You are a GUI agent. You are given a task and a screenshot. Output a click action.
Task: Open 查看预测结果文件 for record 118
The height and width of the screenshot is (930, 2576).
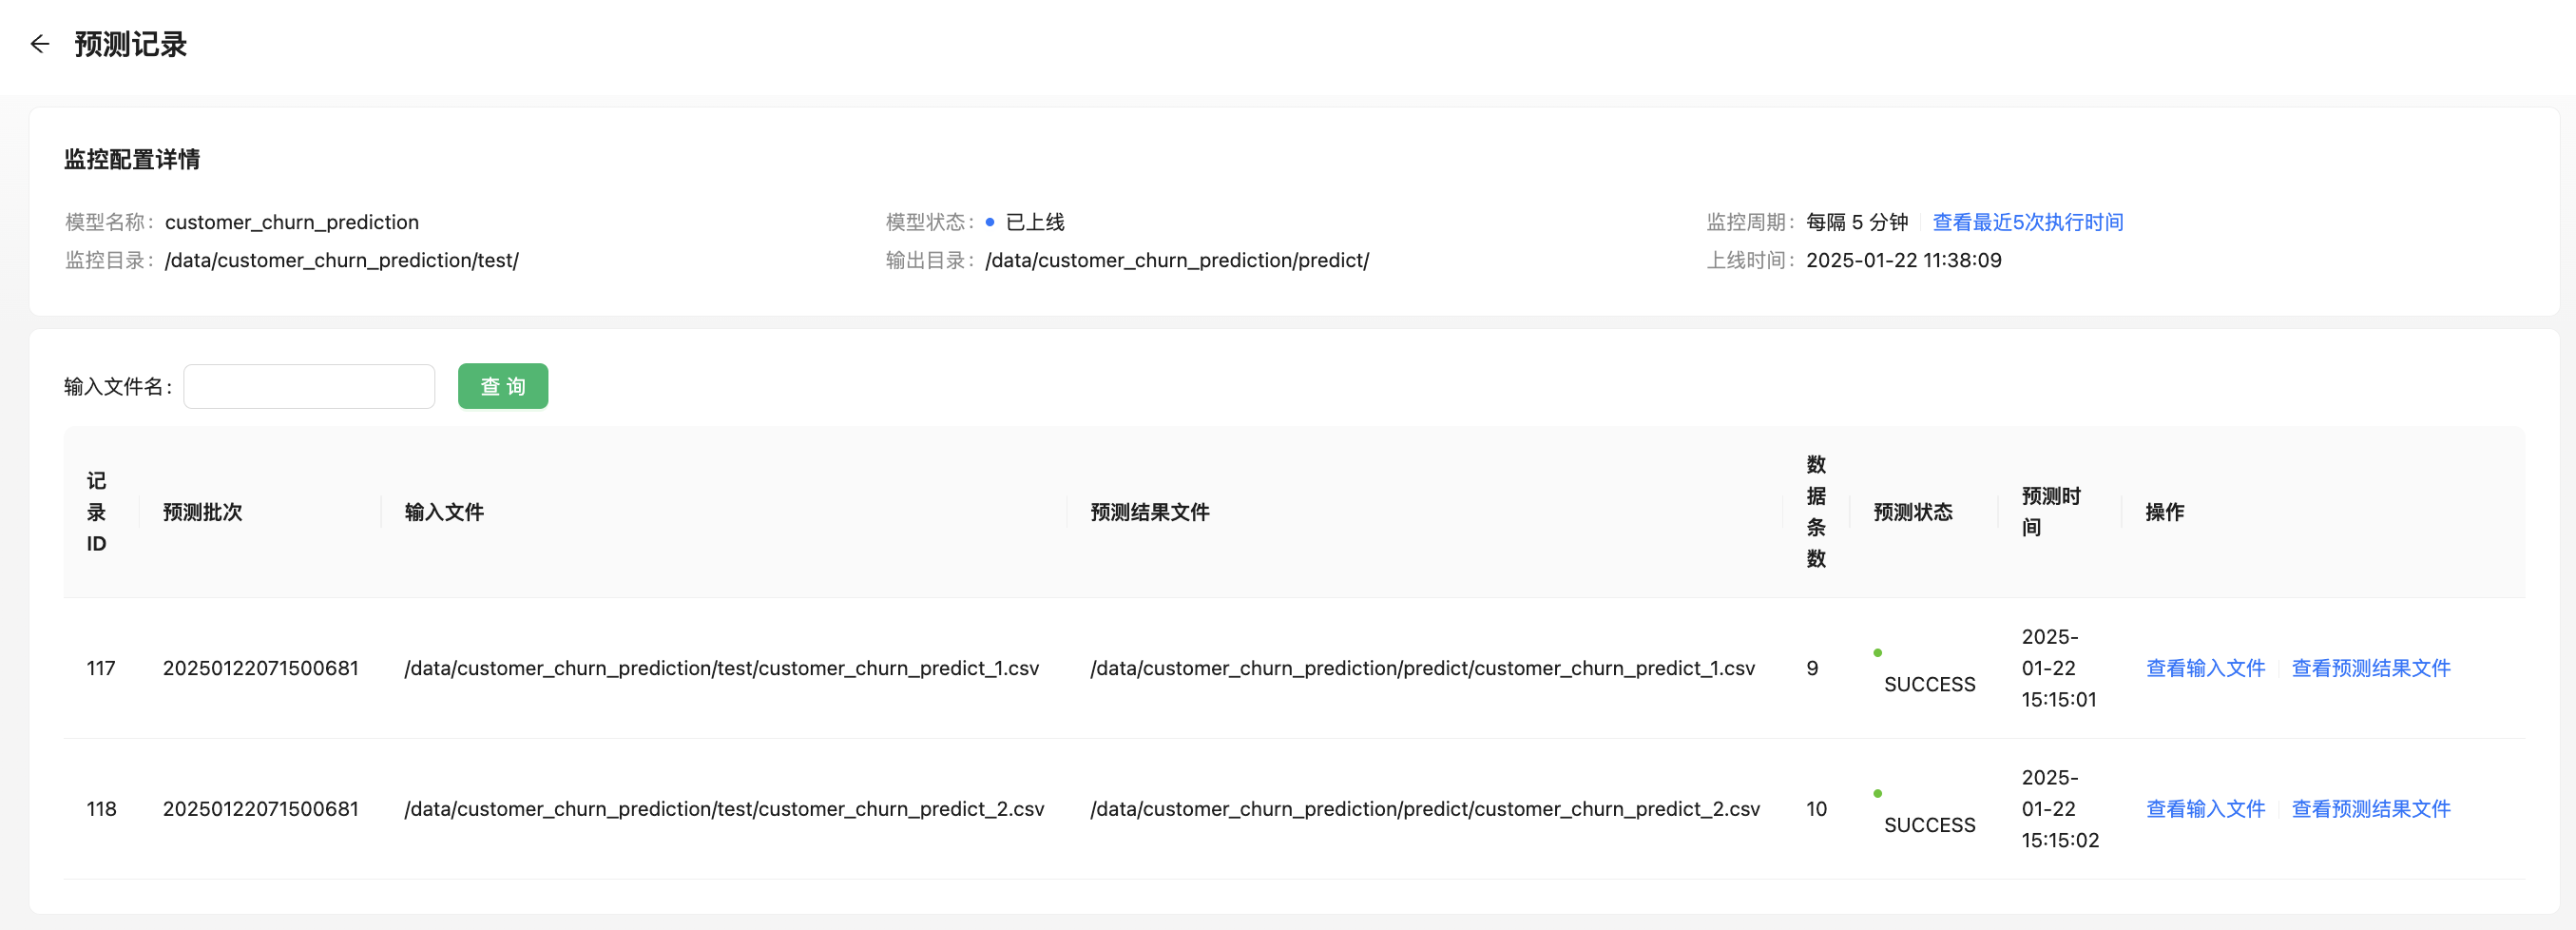pyautogui.click(x=2370, y=809)
